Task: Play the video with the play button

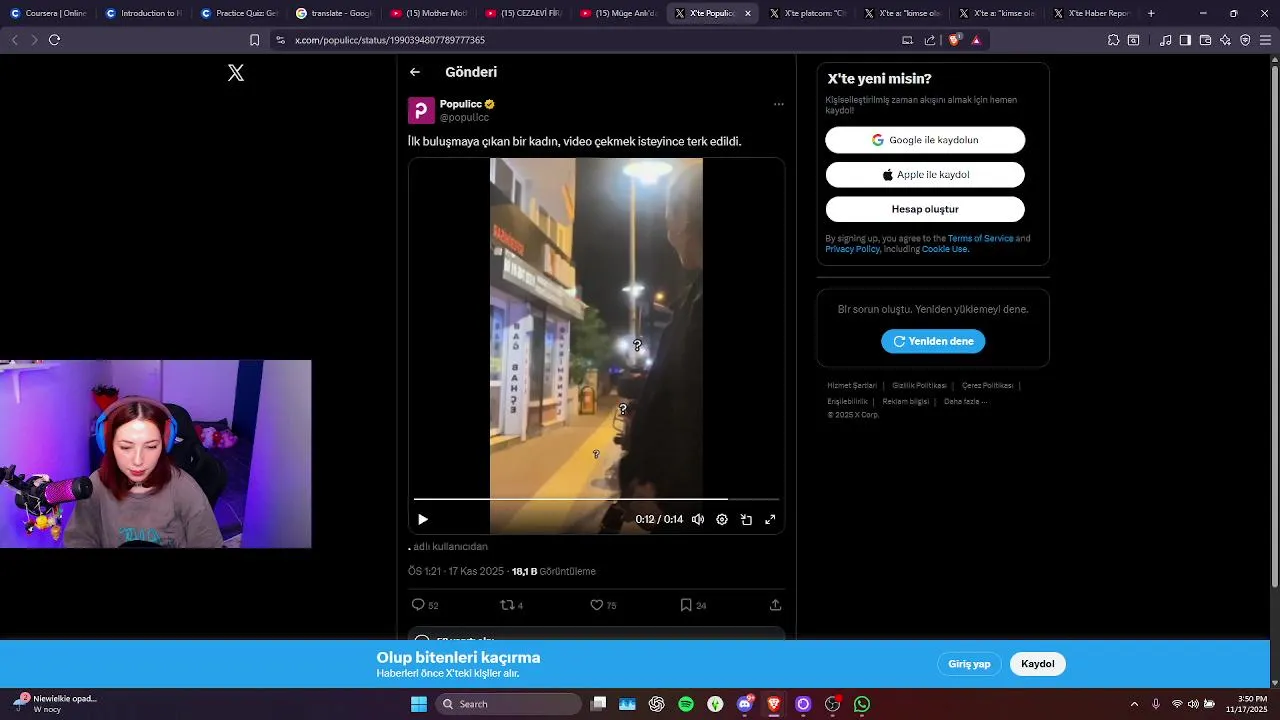Action: pos(423,519)
